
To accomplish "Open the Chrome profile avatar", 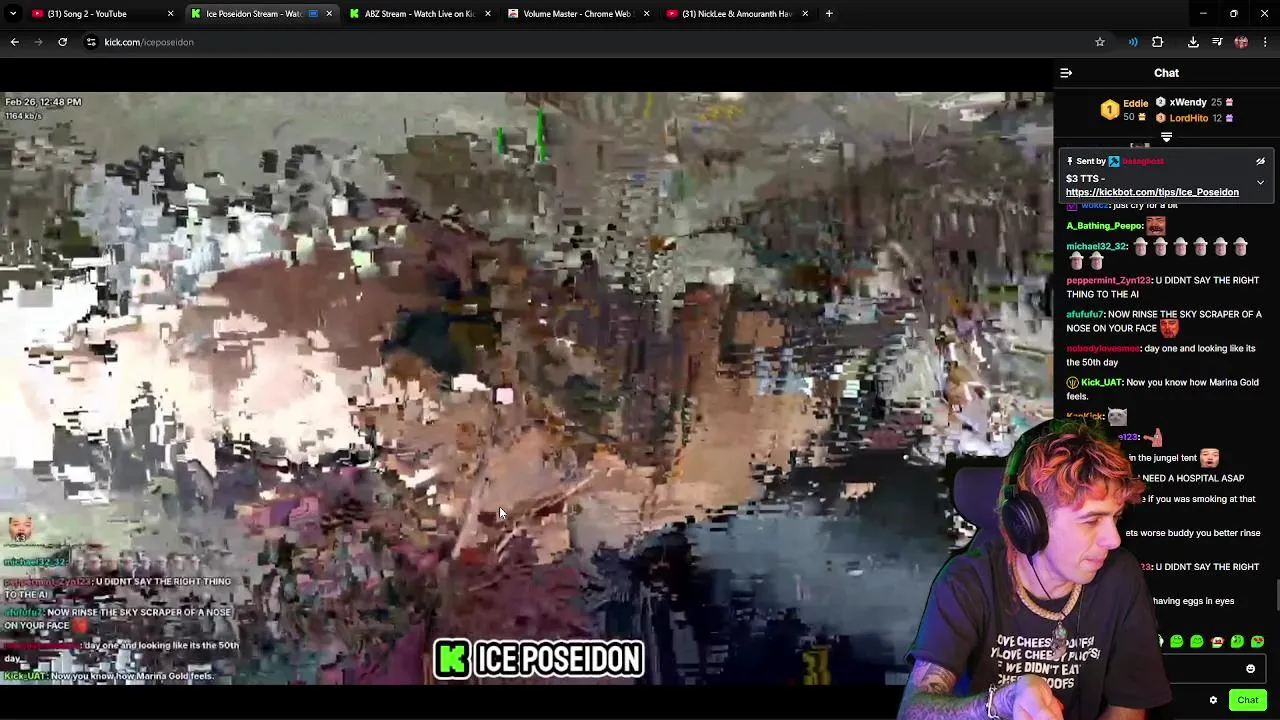I will (1241, 42).
